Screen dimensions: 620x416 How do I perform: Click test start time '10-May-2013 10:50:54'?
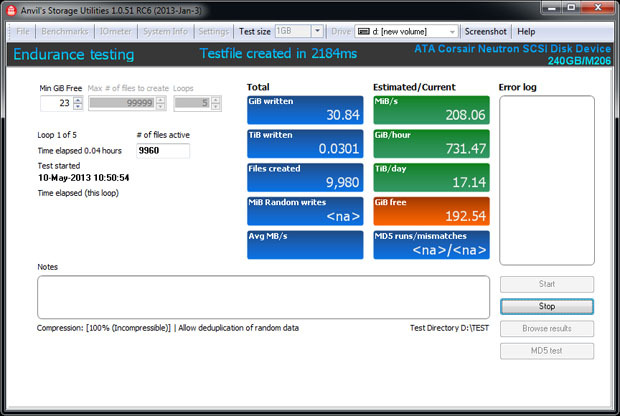click(83, 178)
